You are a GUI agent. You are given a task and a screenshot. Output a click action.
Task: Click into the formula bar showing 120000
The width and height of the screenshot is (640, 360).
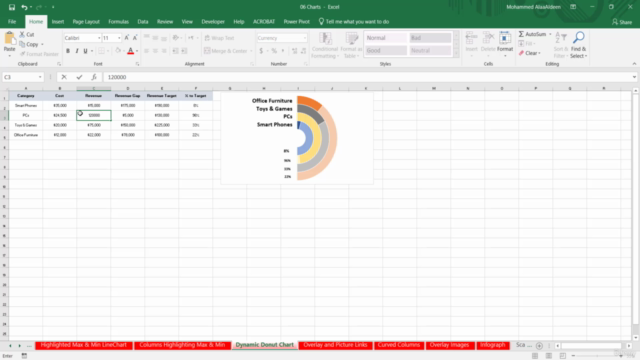tap(366, 77)
